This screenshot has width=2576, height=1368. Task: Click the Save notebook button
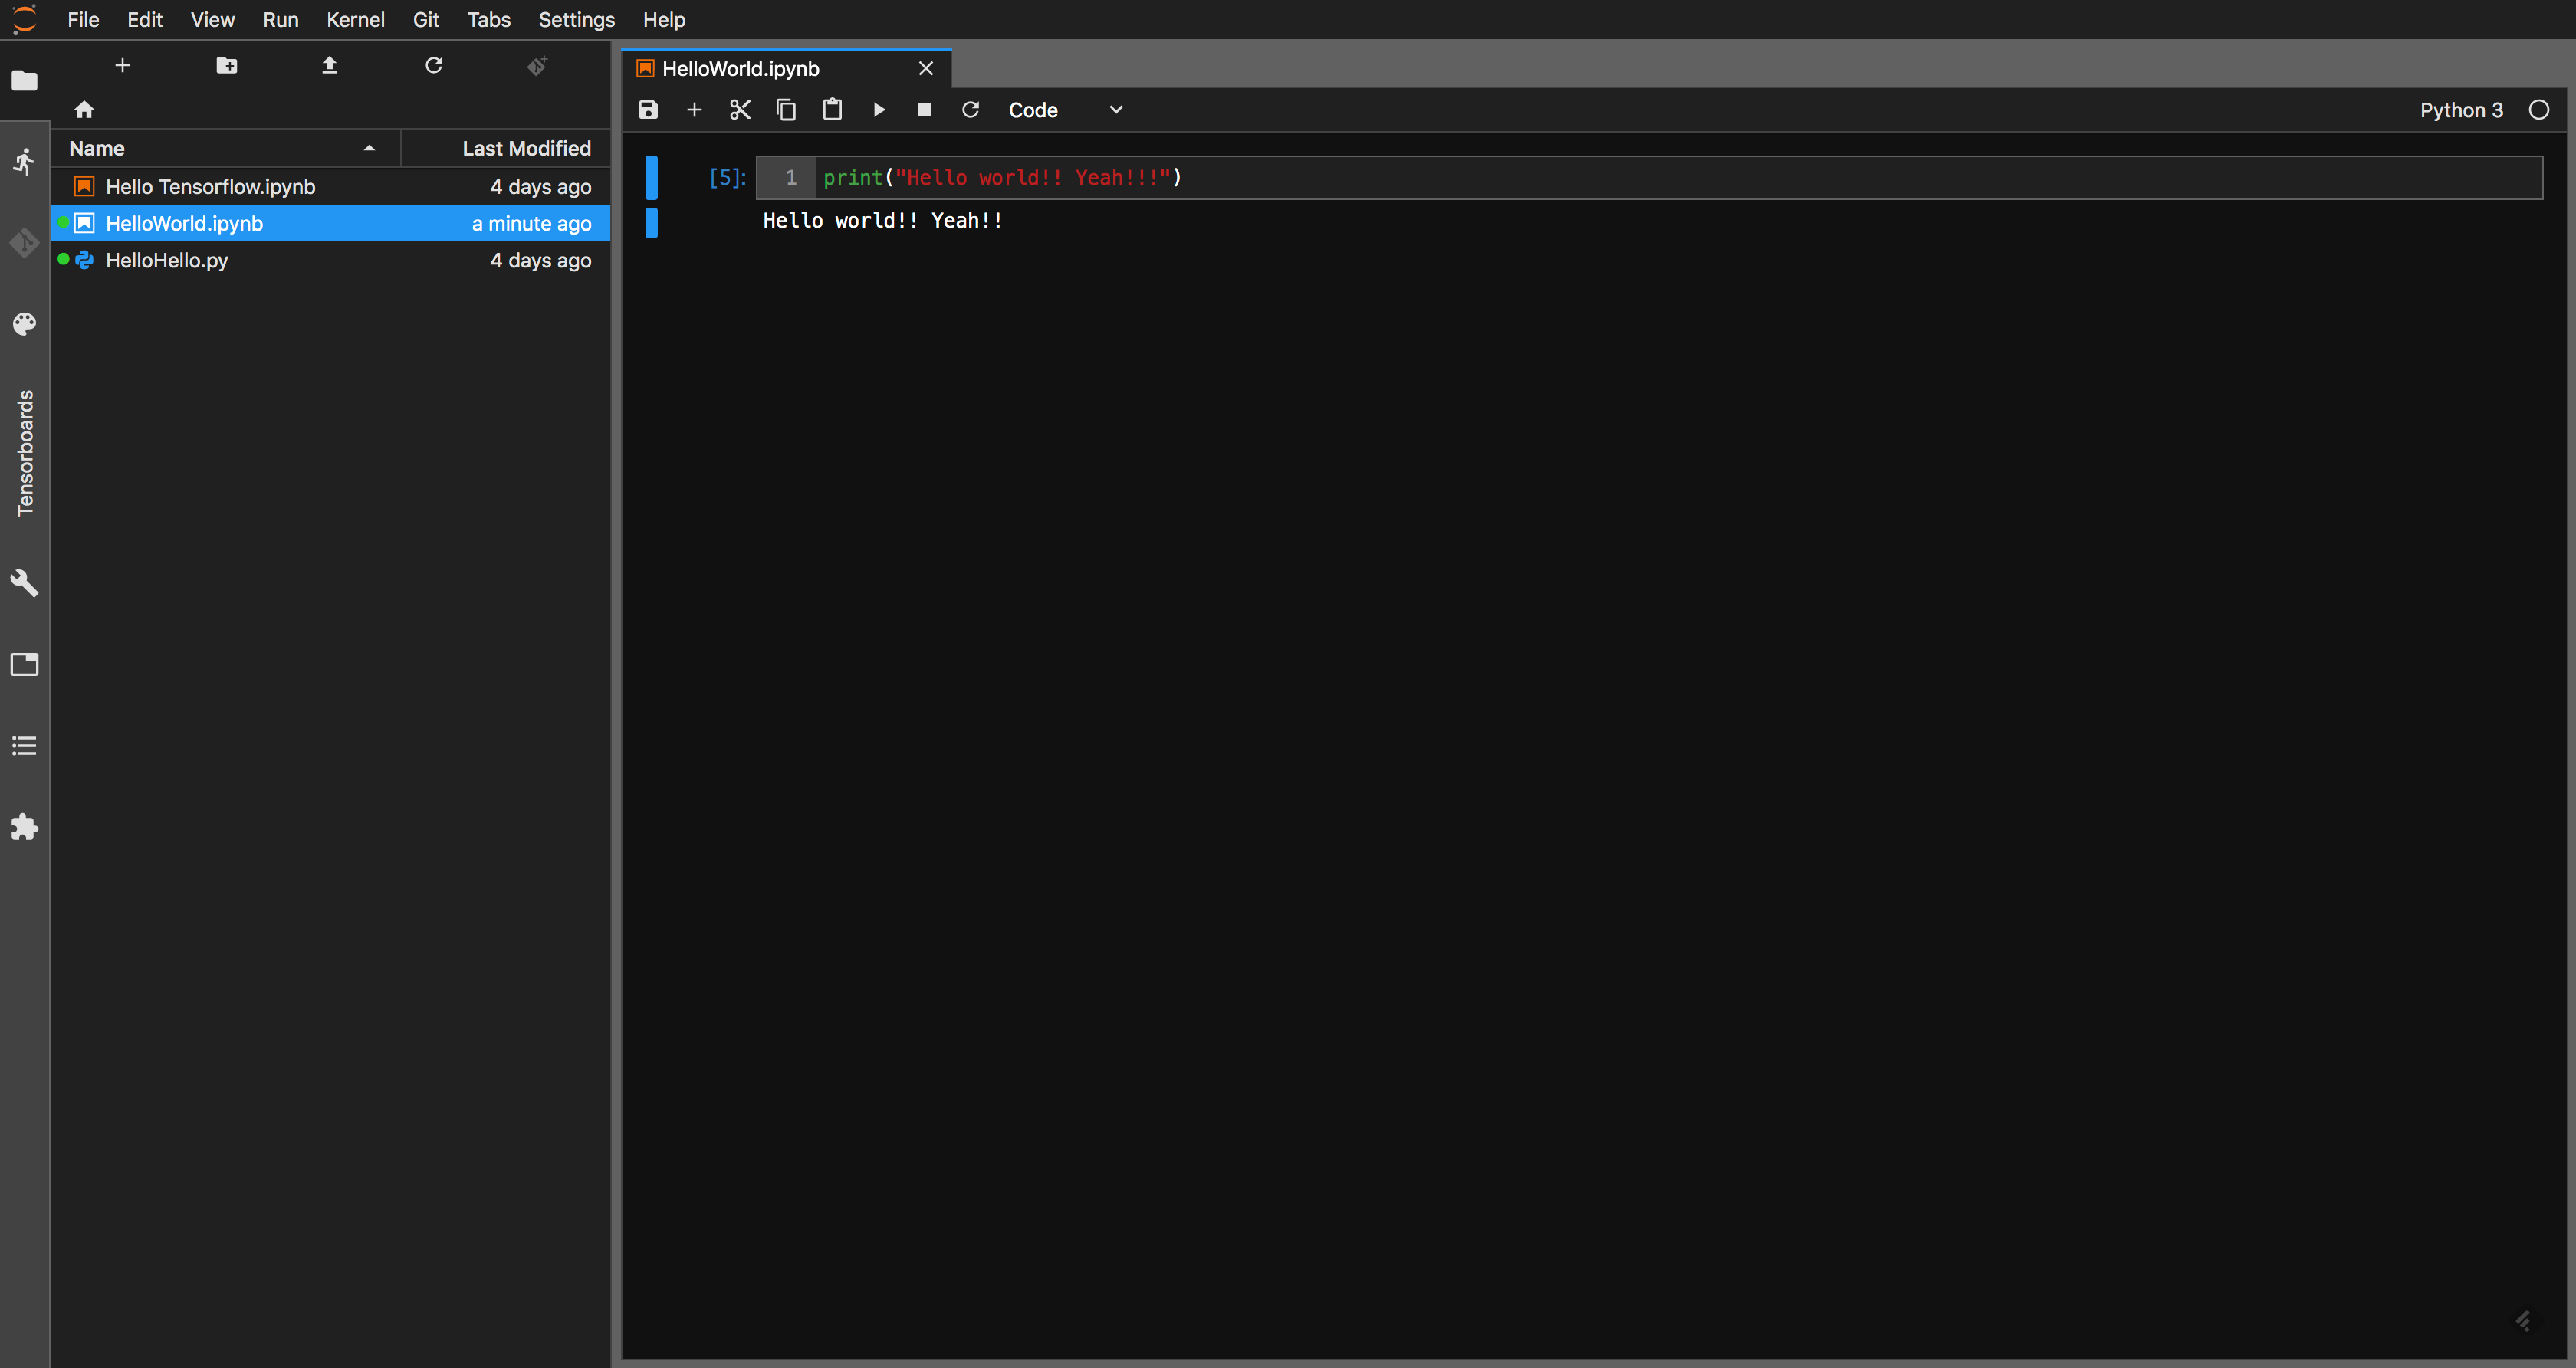point(649,109)
